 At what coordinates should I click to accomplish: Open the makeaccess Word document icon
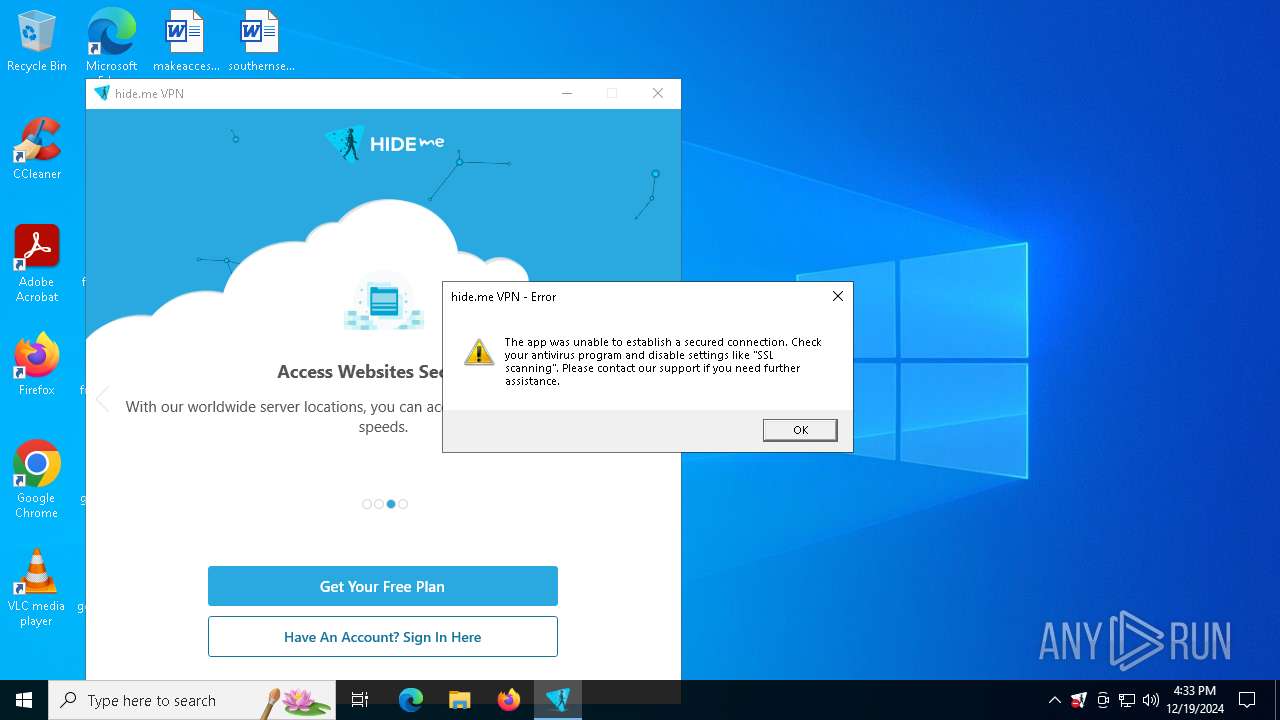[185, 42]
